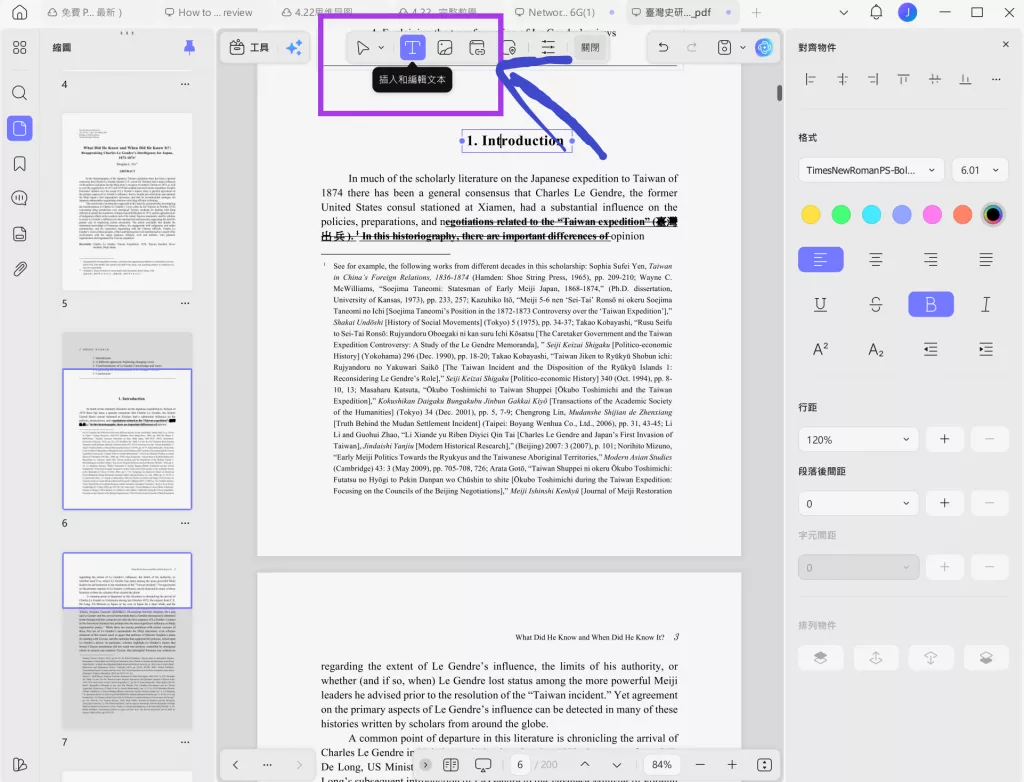Switch to the "Networ...6G(1)" tab
Screen dimensions: 1024x782
click(560, 13)
